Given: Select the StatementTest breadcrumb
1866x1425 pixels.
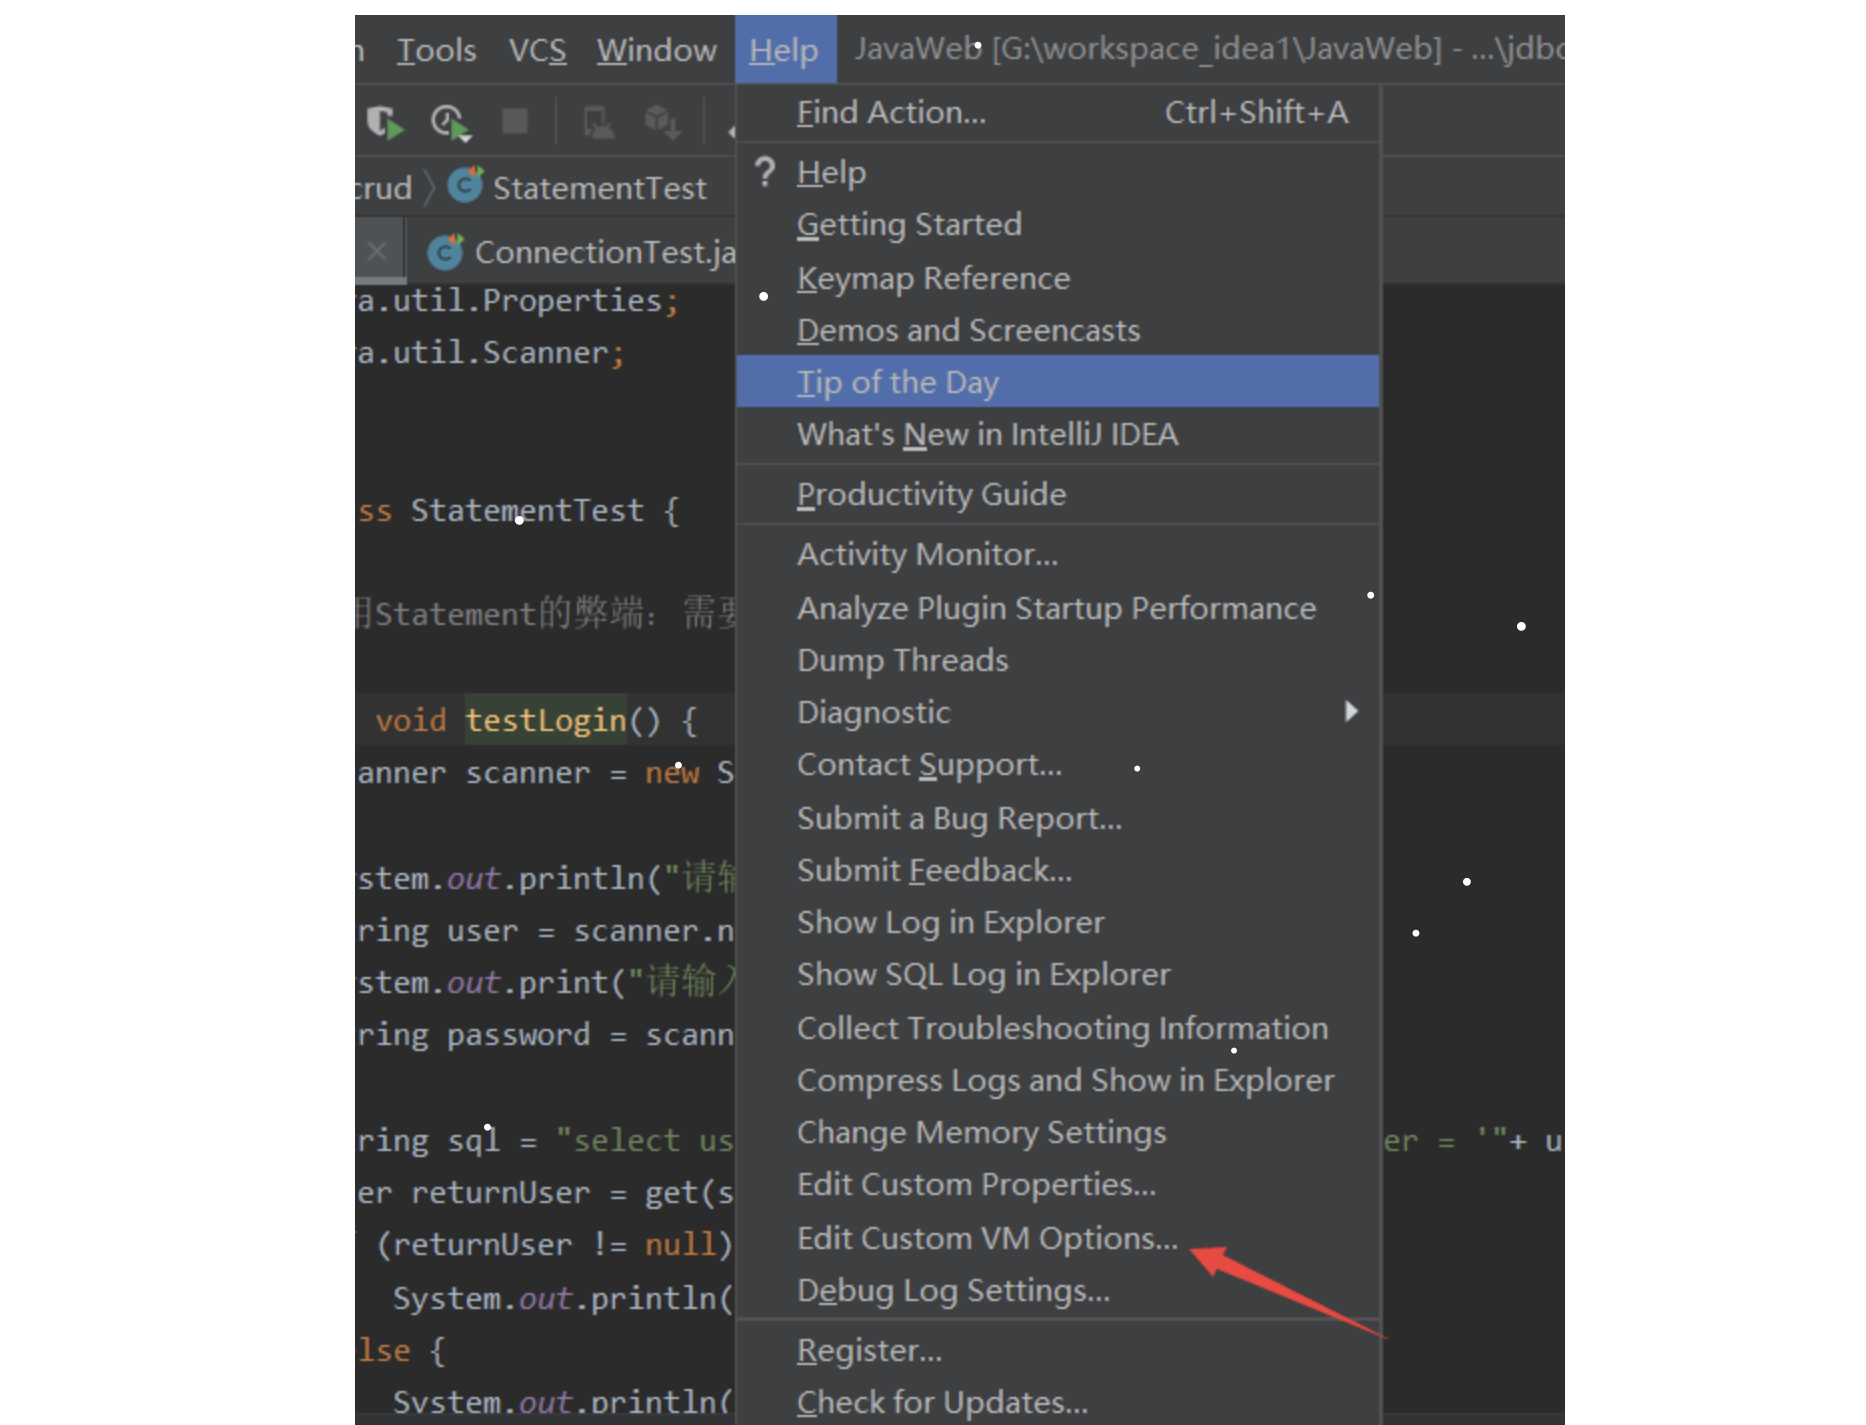Looking at the screenshot, I should (x=599, y=187).
